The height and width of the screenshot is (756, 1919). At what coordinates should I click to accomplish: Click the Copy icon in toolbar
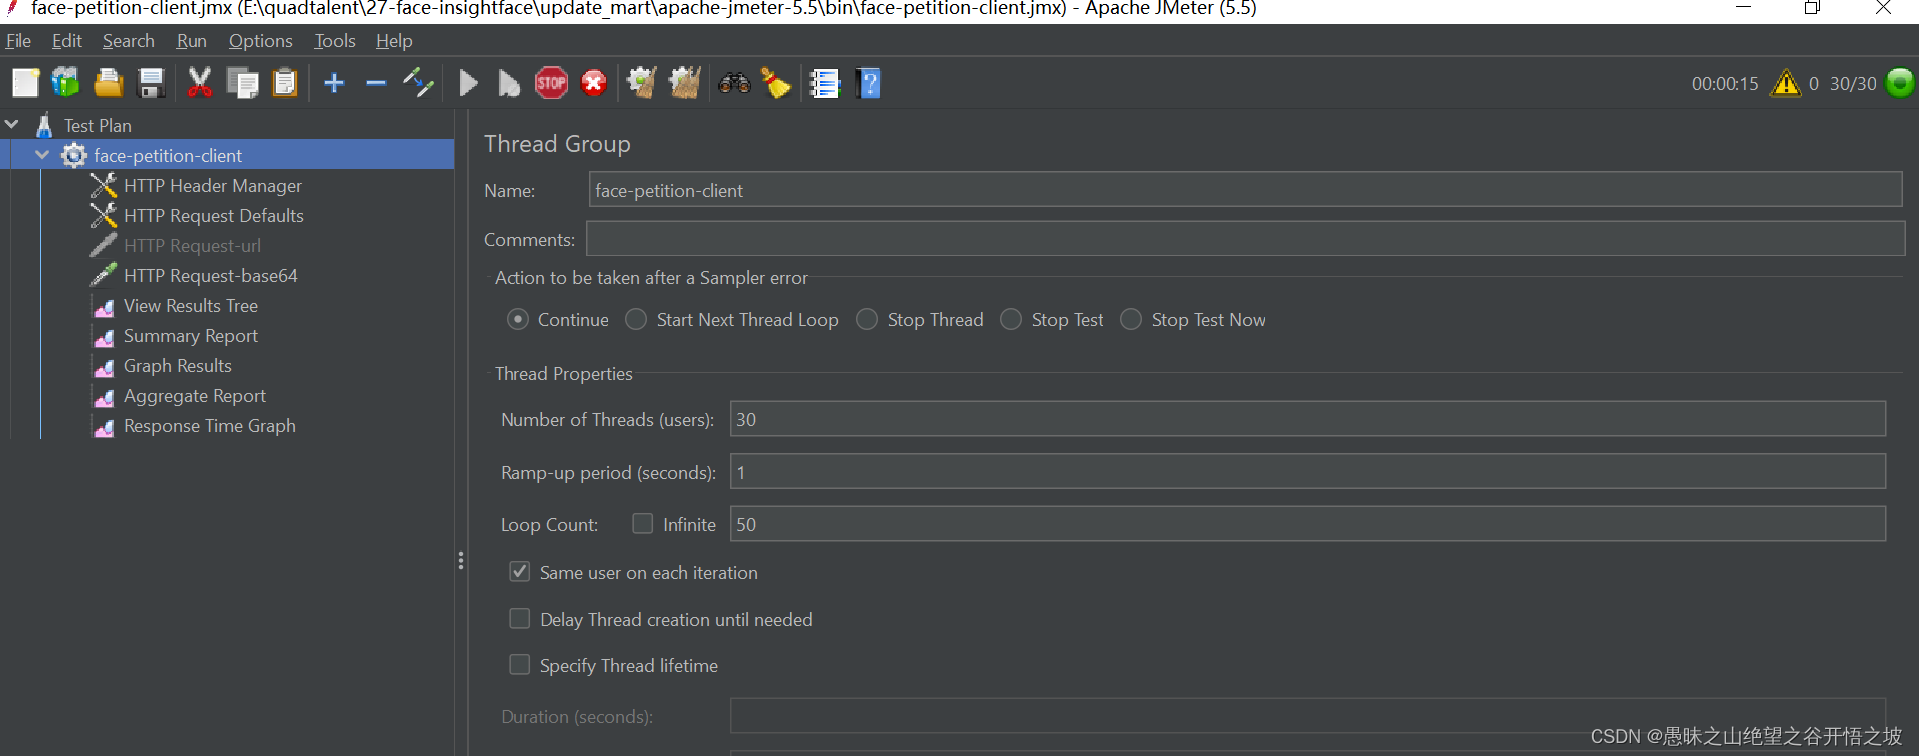point(242,83)
